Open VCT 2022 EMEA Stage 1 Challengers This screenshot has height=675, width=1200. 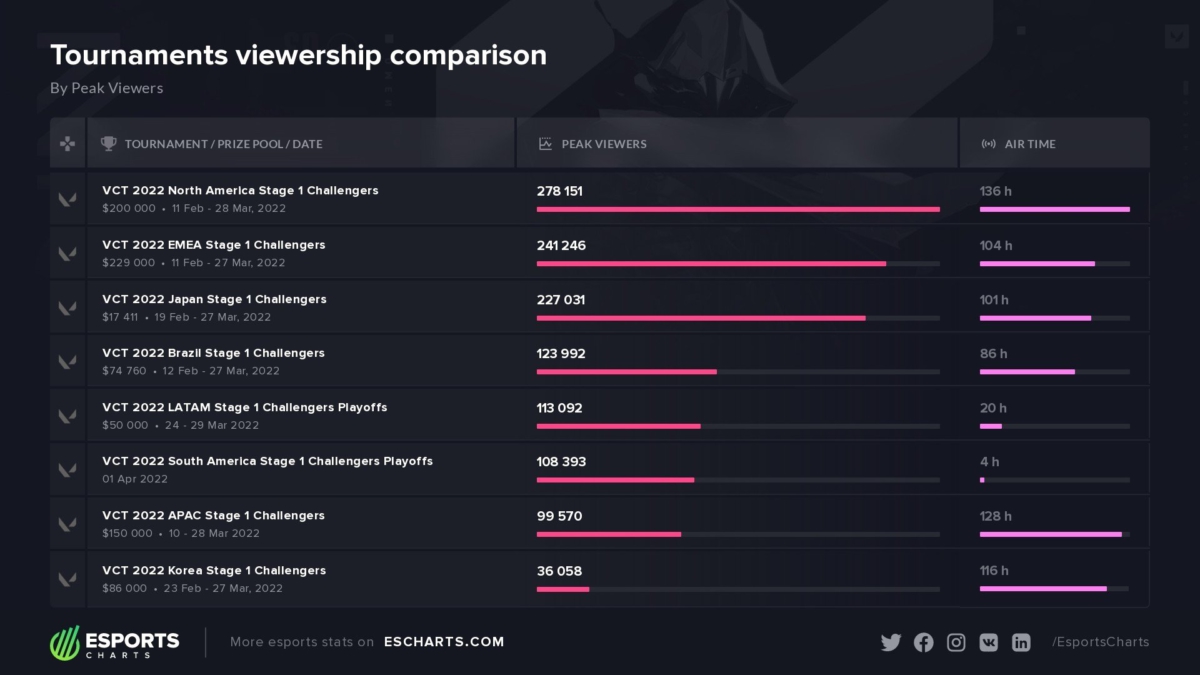tap(213, 245)
